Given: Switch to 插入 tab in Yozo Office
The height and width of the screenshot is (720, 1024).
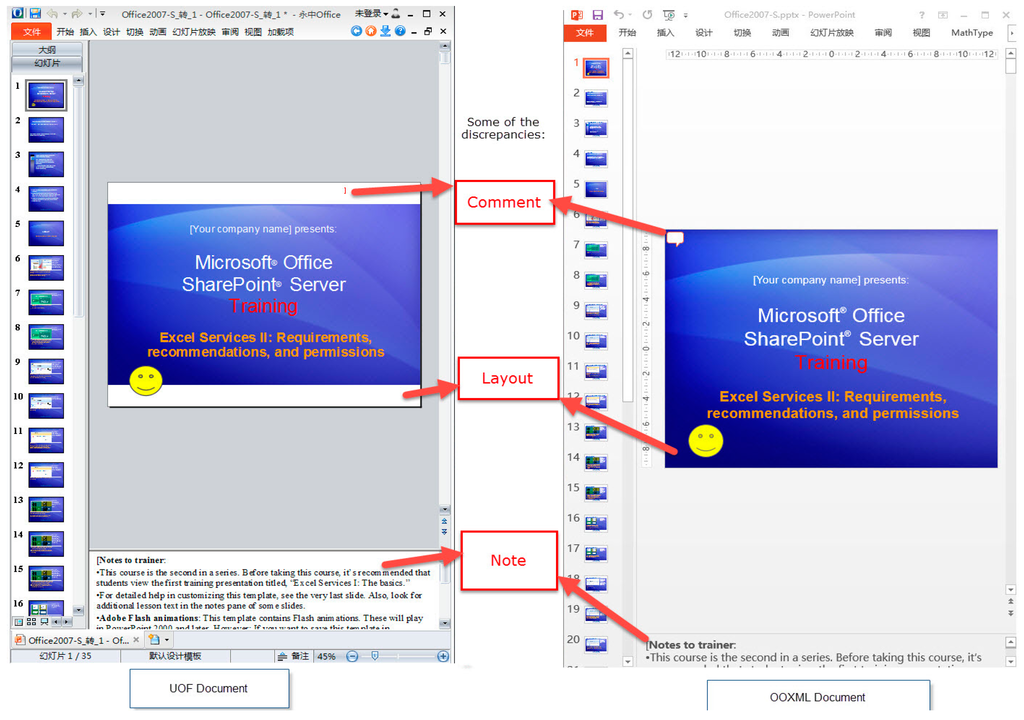Looking at the screenshot, I should tap(88, 31).
